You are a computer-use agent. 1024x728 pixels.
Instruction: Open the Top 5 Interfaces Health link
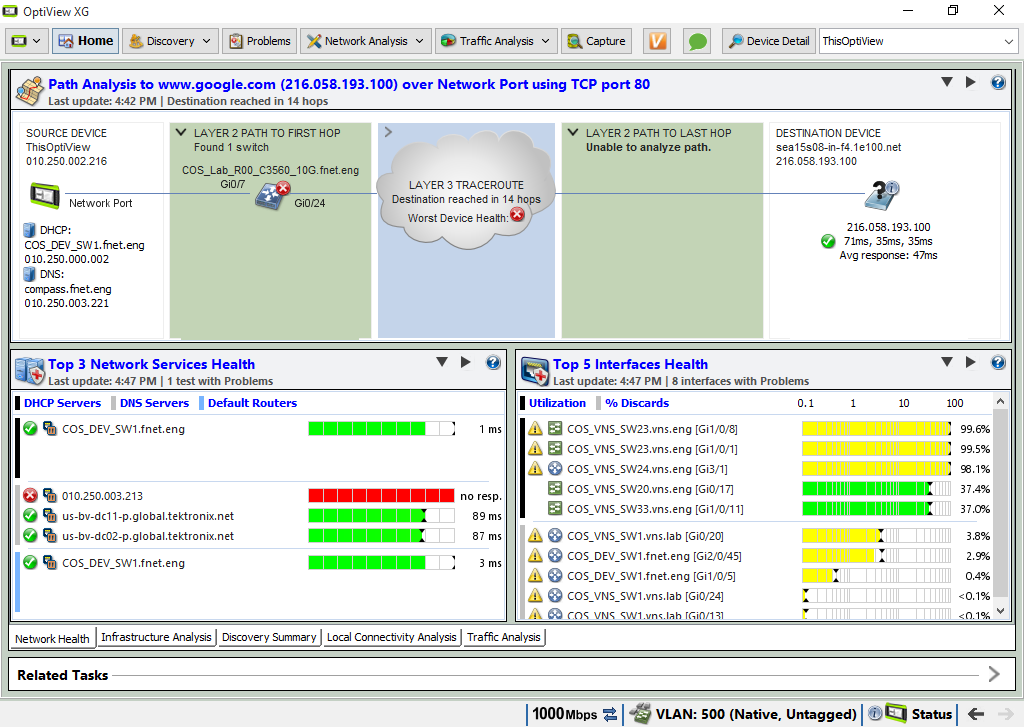630,364
